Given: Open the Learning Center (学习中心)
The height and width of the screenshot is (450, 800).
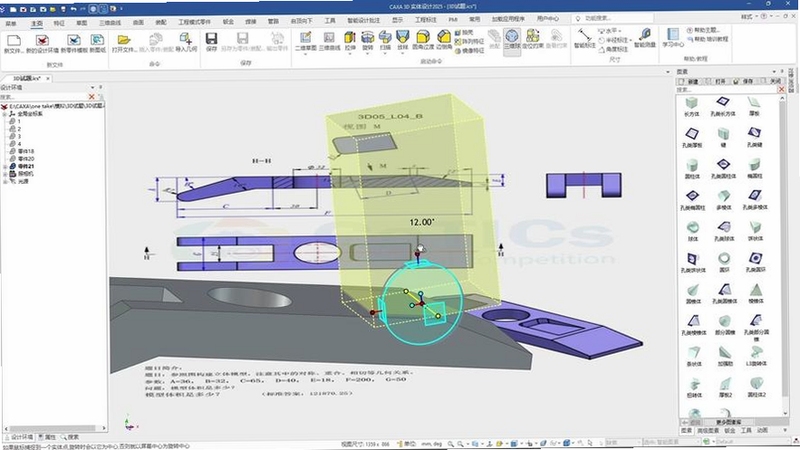Looking at the screenshot, I should (673, 38).
